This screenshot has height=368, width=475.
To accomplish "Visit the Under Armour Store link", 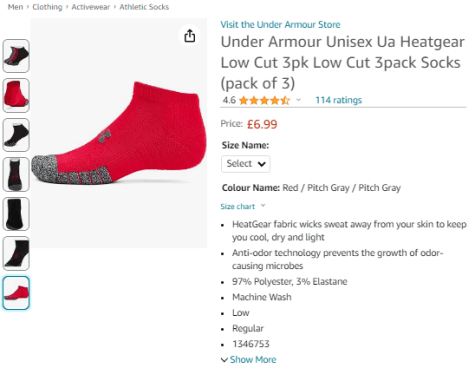I will point(280,24).
